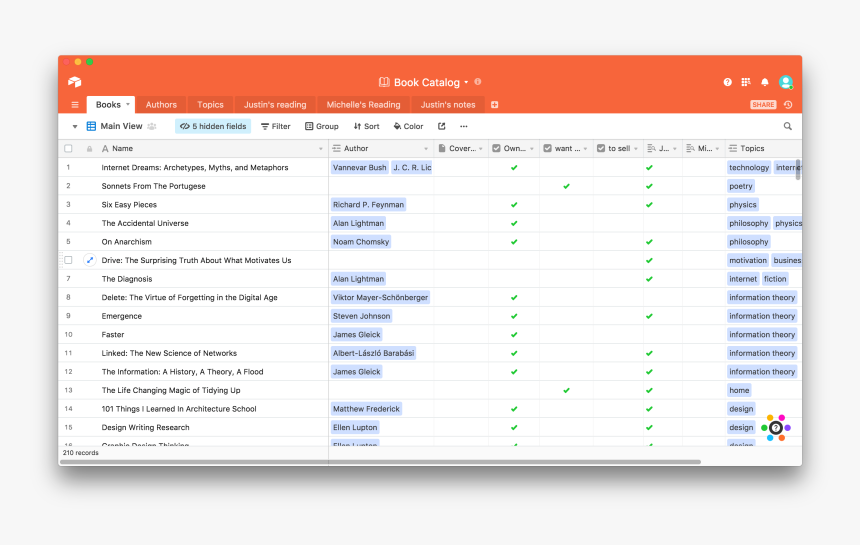This screenshot has width=860, height=545.
Task: Click the collaborators icon next to Main View
Action: pos(152,126)
